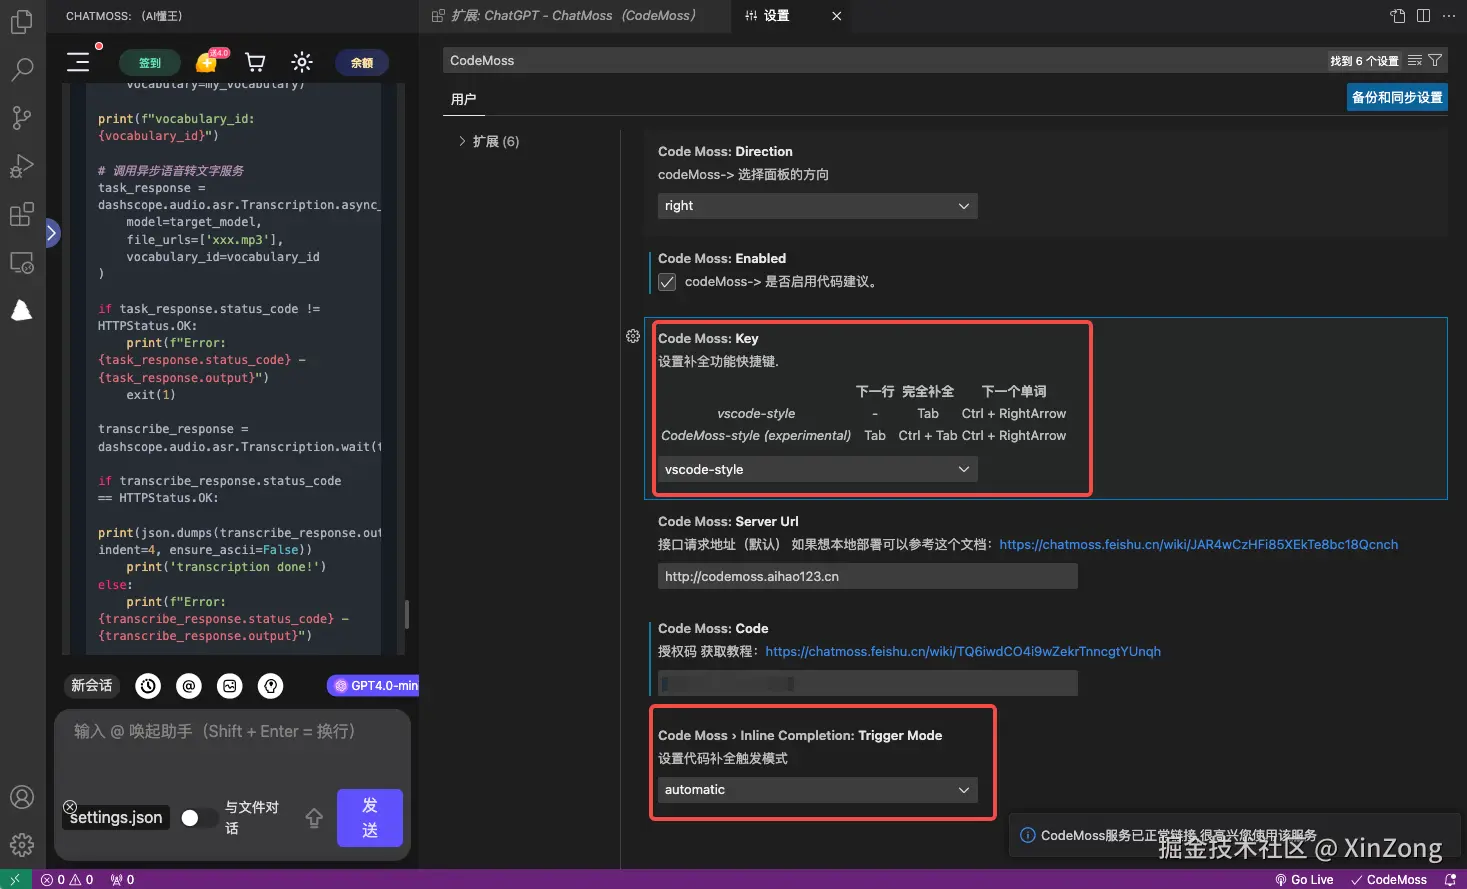Click the ChatMoss panel vertical scrollbar
The image size is (1467, 889).
point(406,614)
